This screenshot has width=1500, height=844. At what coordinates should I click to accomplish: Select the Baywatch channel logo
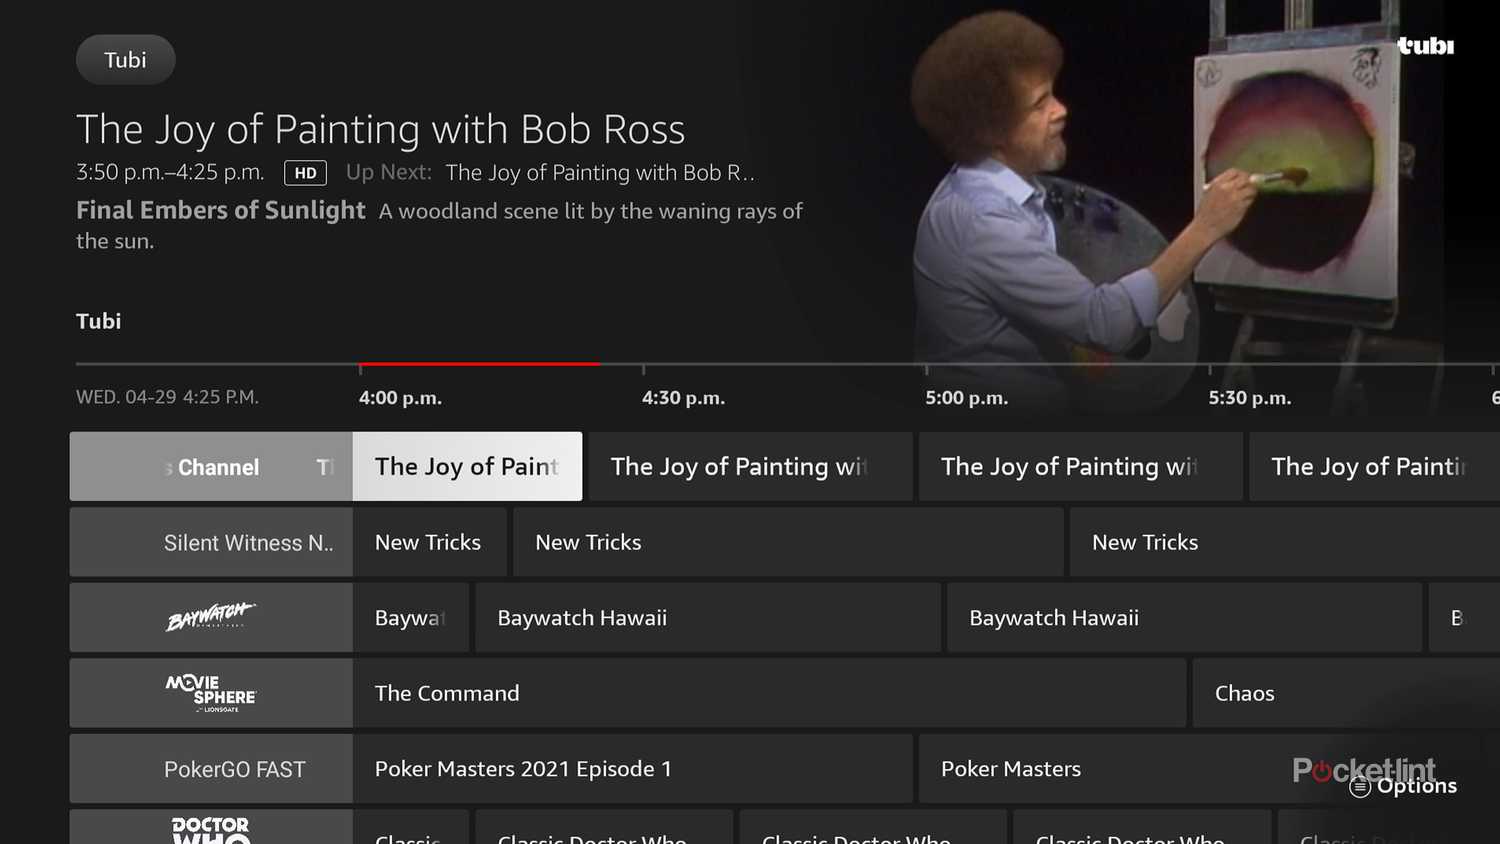(x=209, y=617)
